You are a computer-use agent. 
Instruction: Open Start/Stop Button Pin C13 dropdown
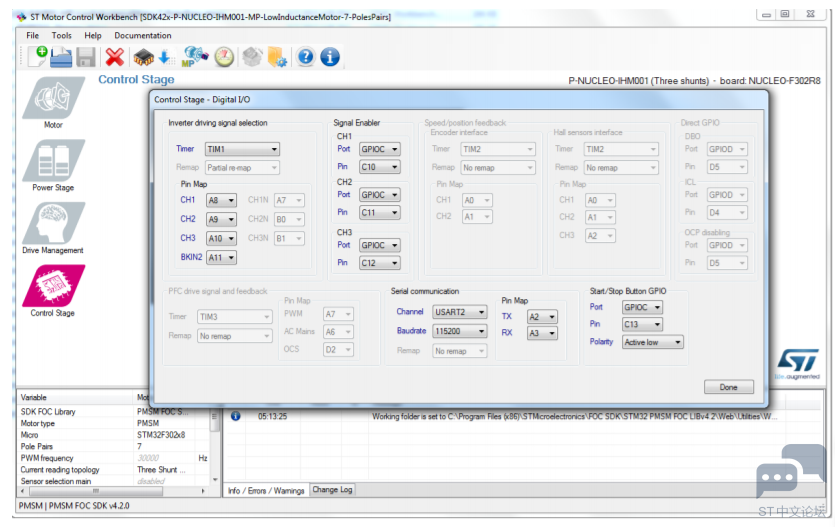pos(642,324)
